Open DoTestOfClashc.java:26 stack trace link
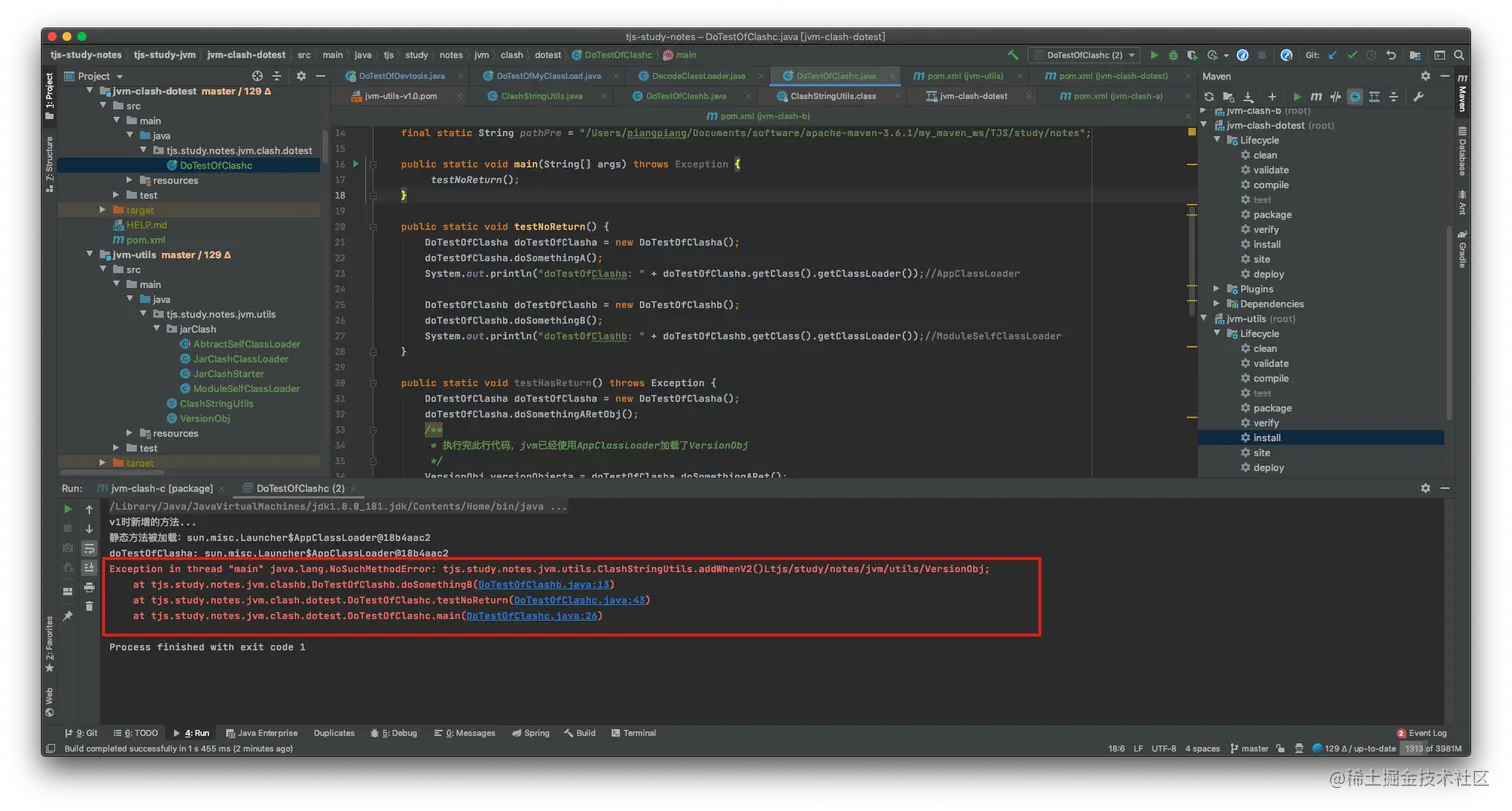This screenshot has width=1512, height=811. click(532, 616)
